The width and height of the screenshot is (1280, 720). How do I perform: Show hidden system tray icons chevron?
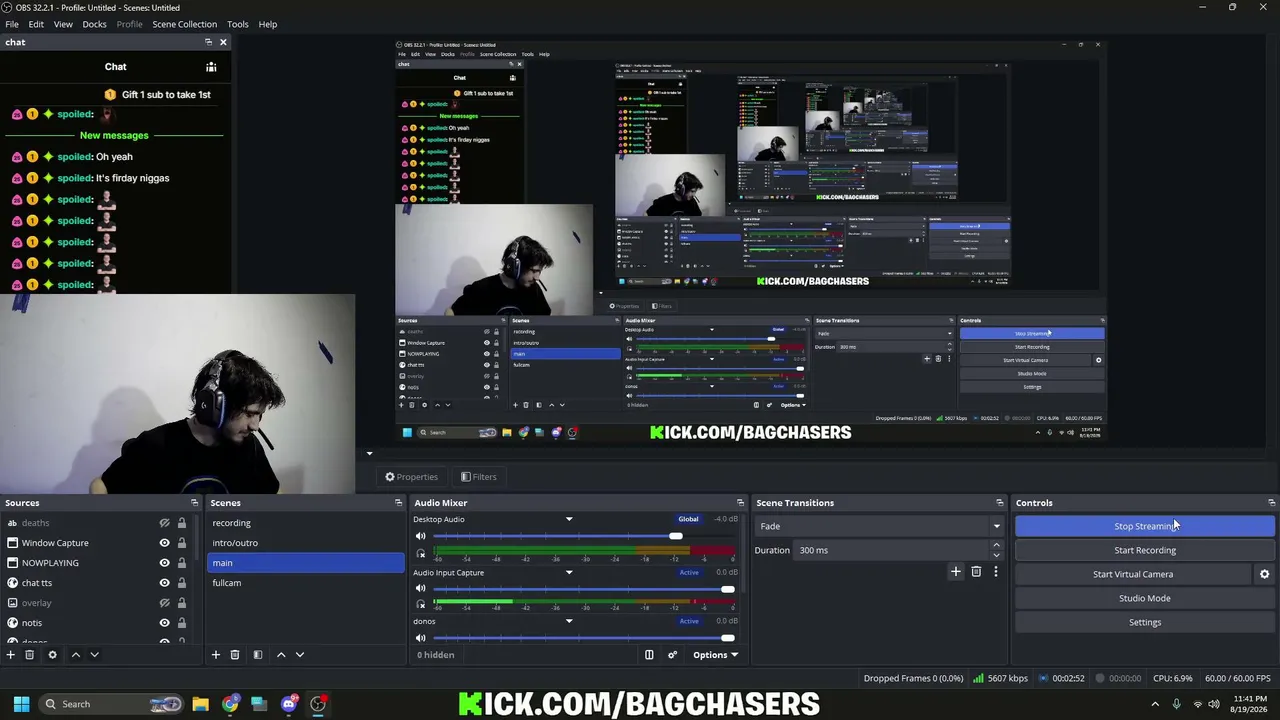(x=1155, y=704)
